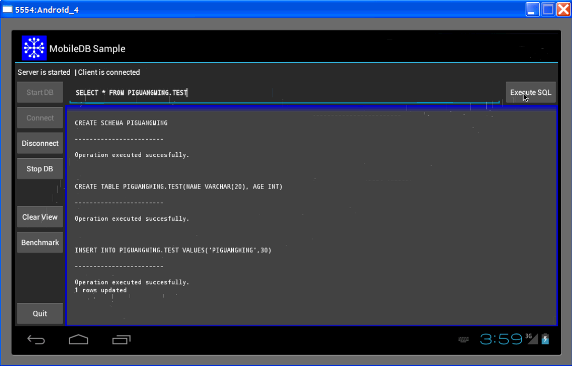Screen dimensions: 572x366
Task: Select the 'Client is connected' status text
Action: pos(109,72)
